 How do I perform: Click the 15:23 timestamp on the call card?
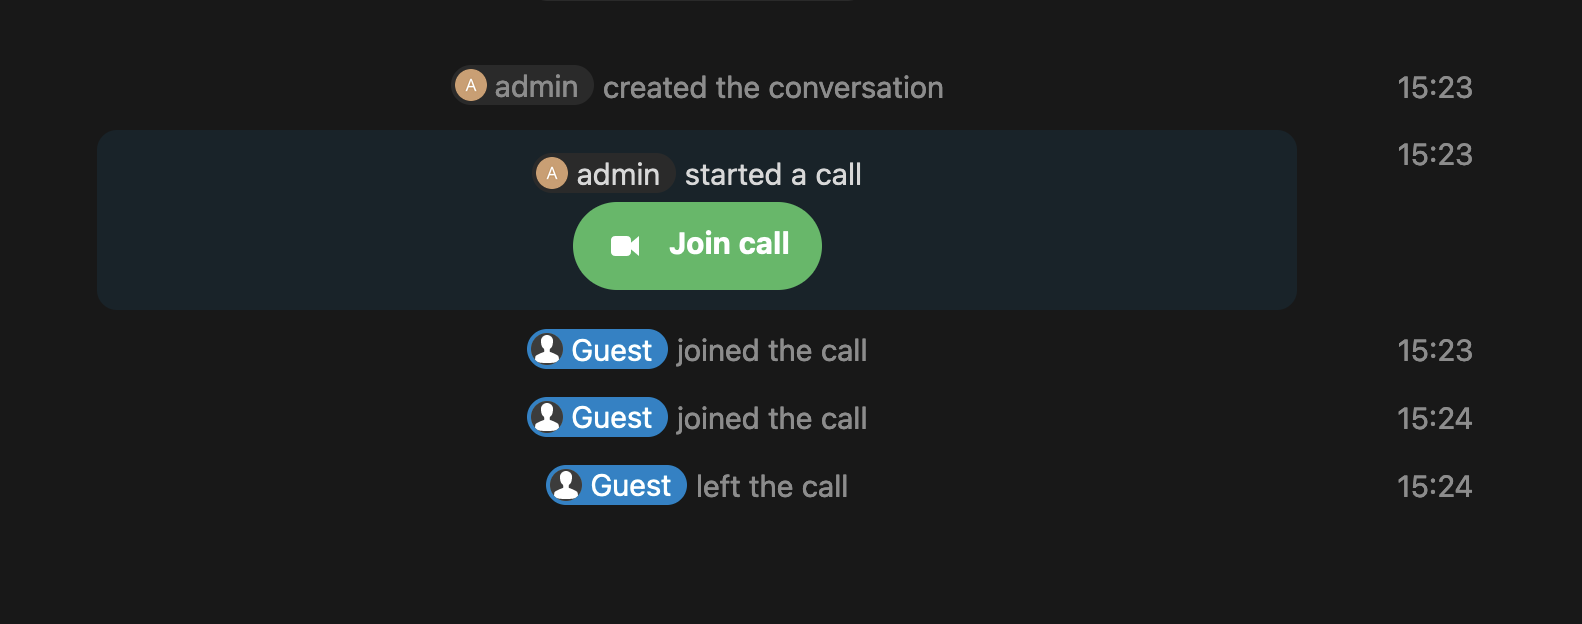pos(1434,155)
